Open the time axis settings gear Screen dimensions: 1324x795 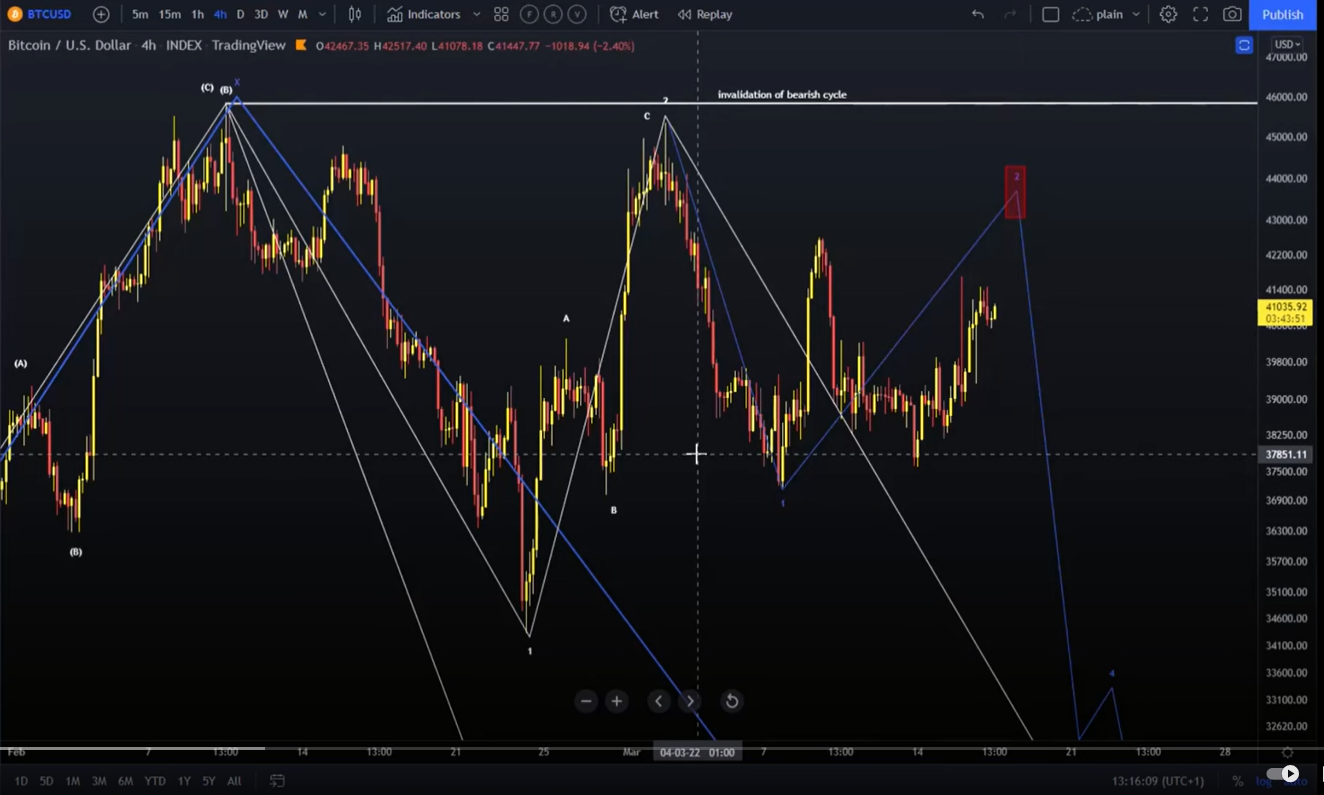pos(1288,752)
